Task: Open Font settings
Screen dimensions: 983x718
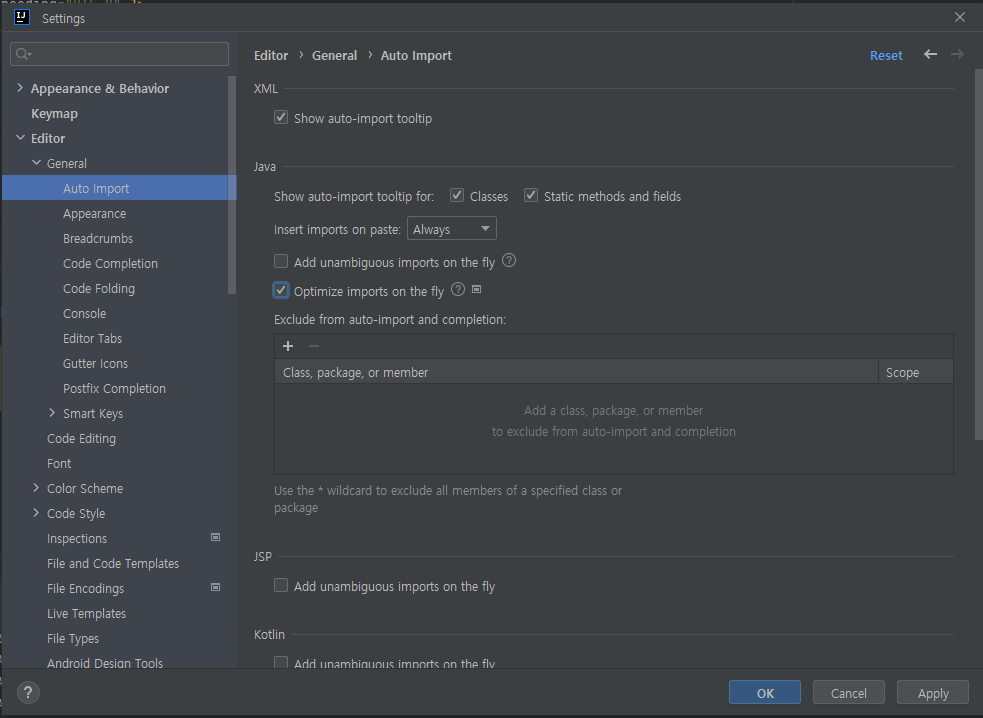Action: point(59,463)
